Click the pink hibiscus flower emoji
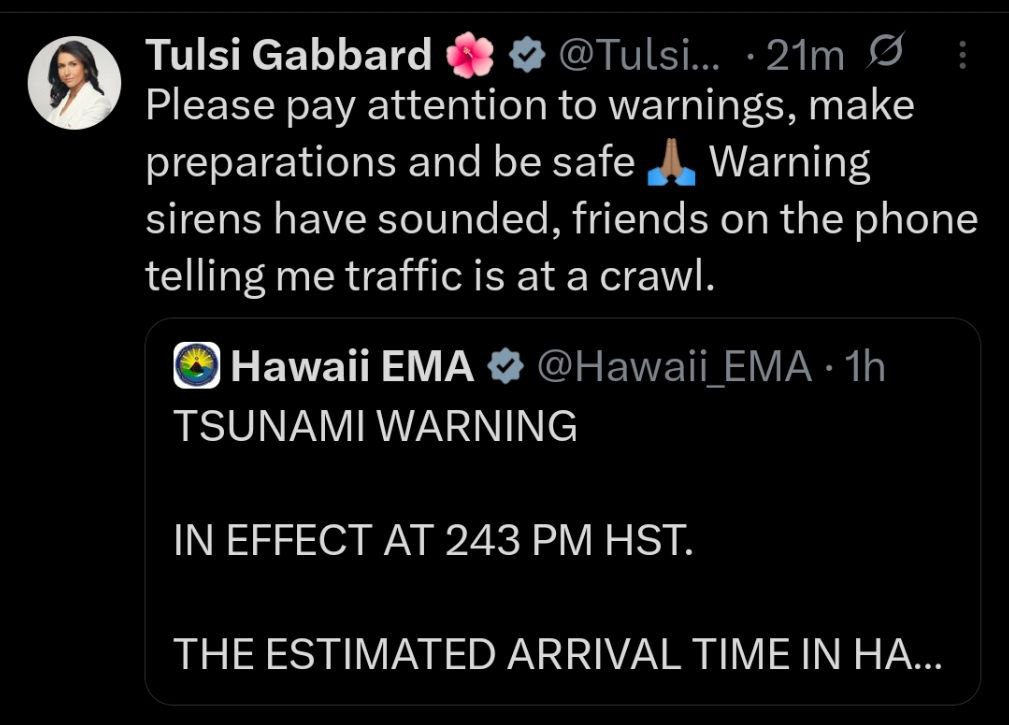Image resolution: width=1009 pixels, height=725 pixels. click(470, 55)
